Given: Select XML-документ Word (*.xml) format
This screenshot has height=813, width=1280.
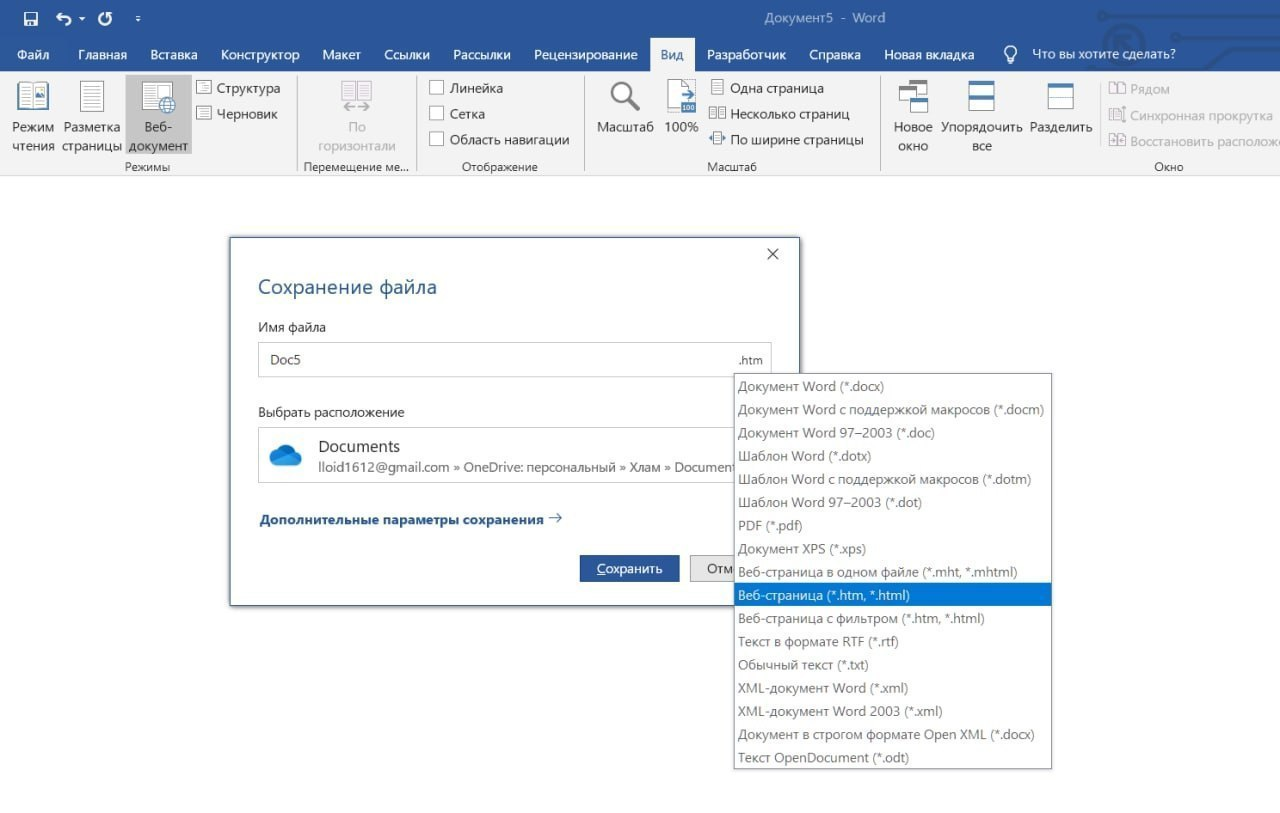Looking at the screenshot, I should [892, 688].
